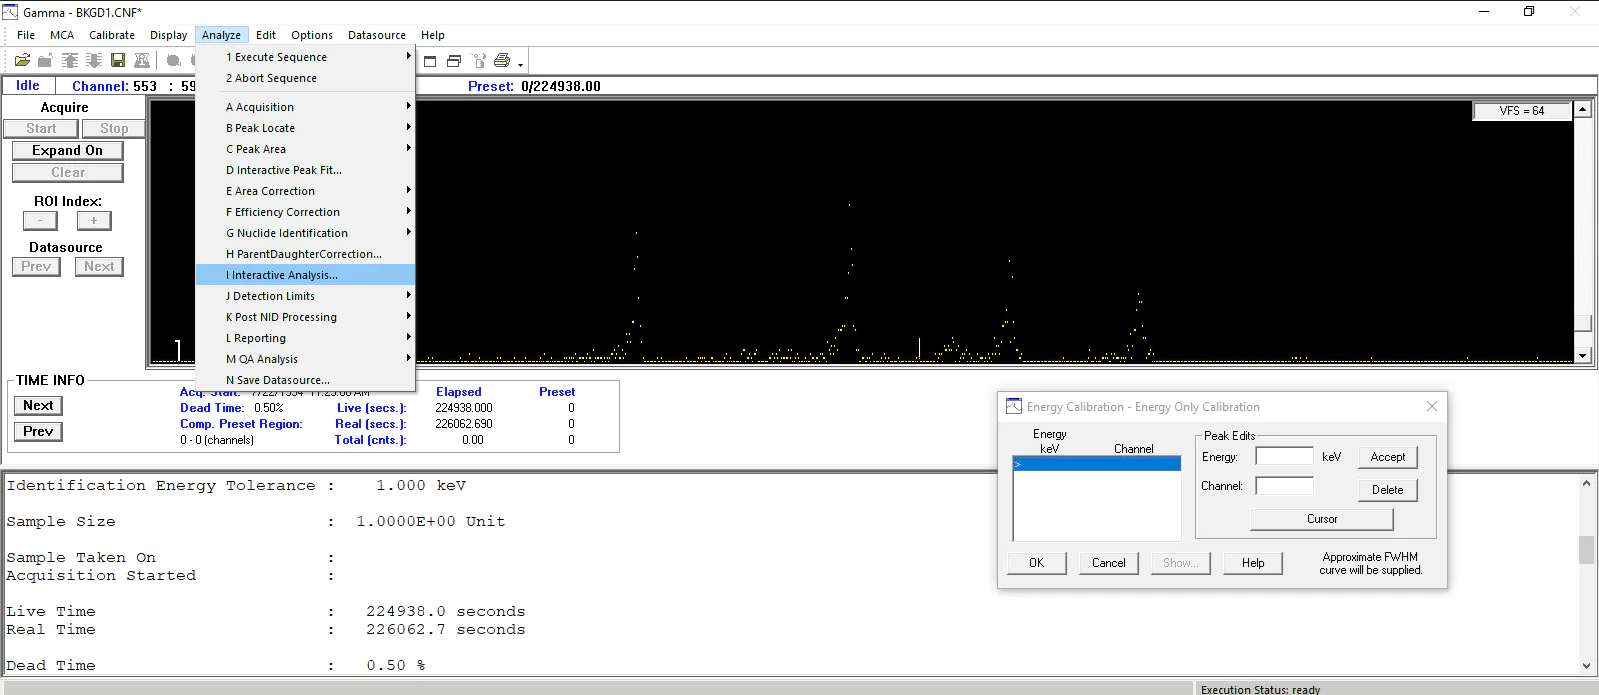Click the hourglass-shaped toolbar icon
This screenshot has width=1599, height=695.
142,61
